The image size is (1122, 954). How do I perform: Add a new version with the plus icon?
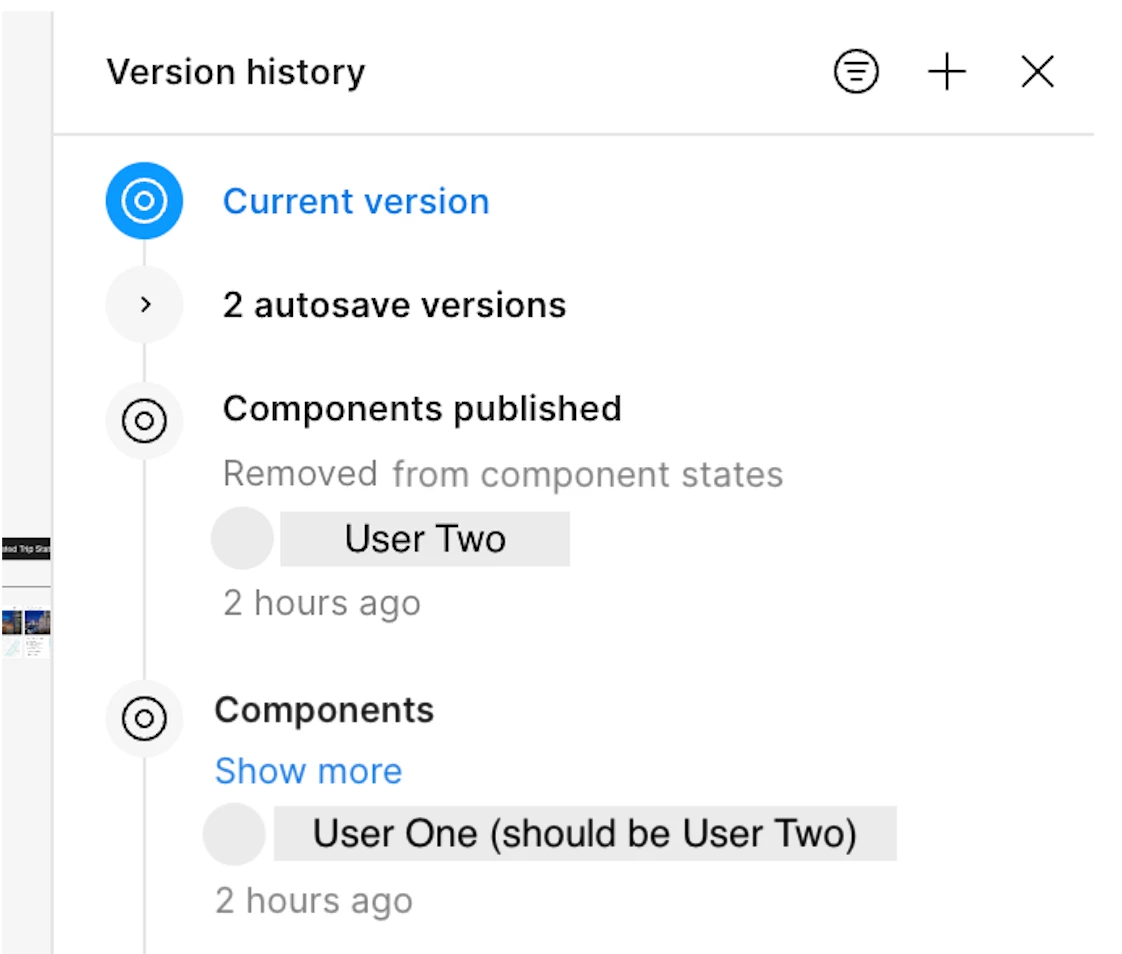point(946,72)
